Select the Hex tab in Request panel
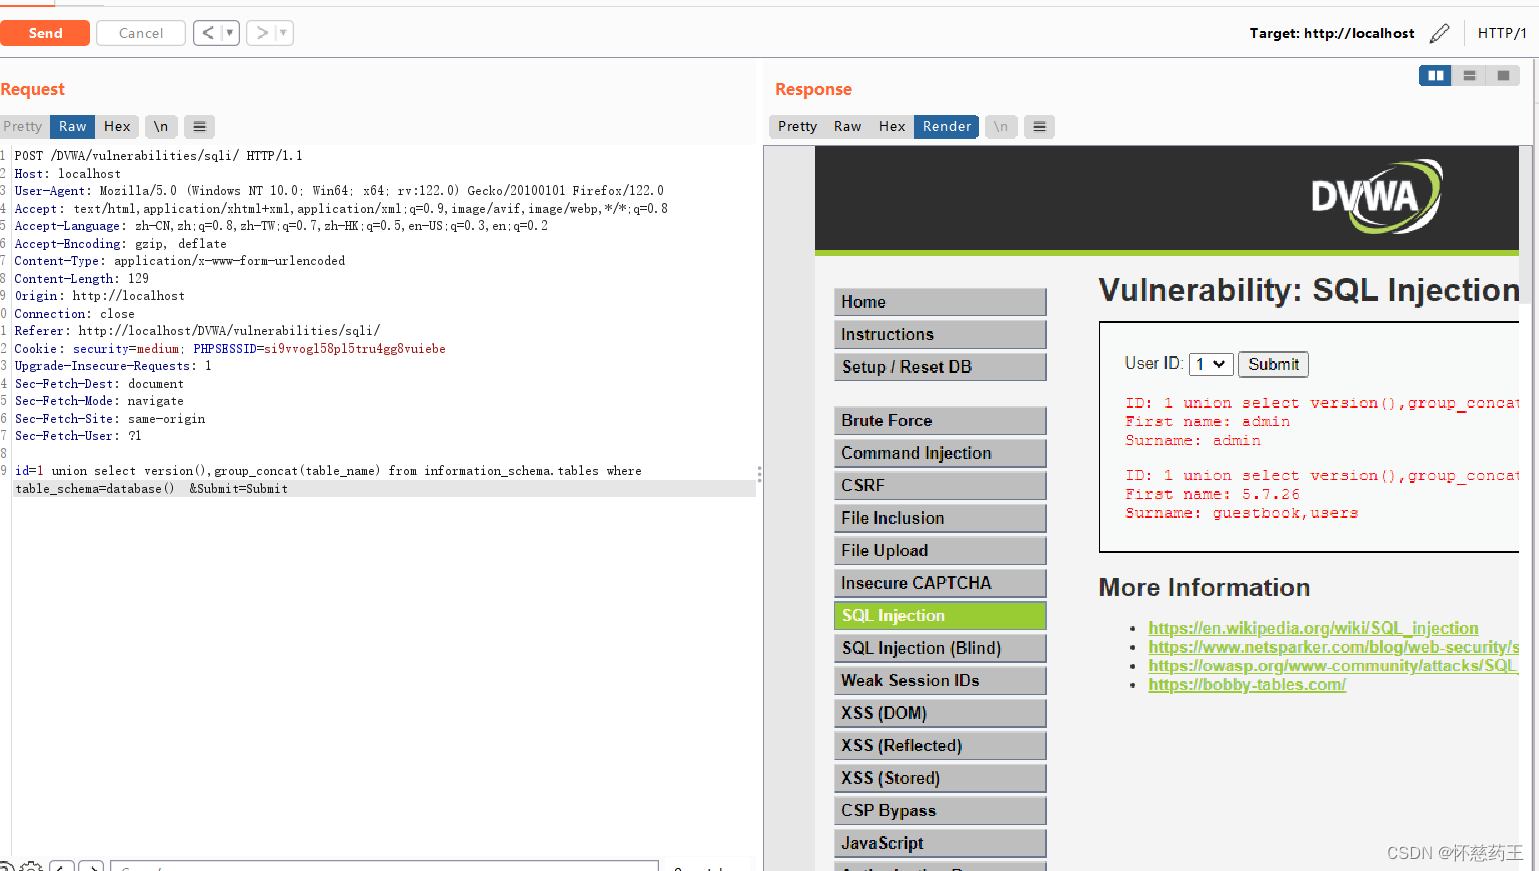 tap(117, 126)
